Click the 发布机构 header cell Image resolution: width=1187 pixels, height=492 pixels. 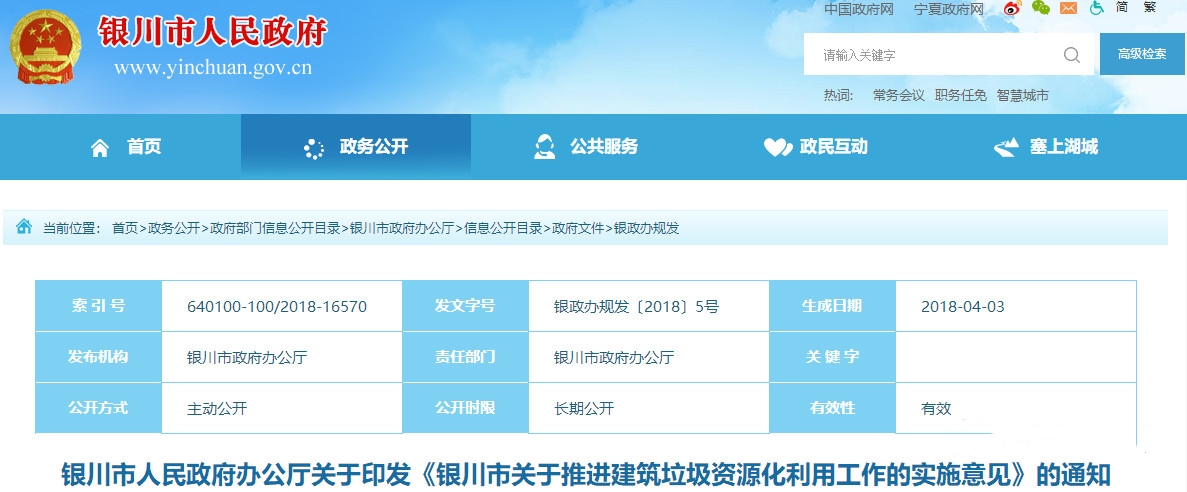(x=98, y=357)
